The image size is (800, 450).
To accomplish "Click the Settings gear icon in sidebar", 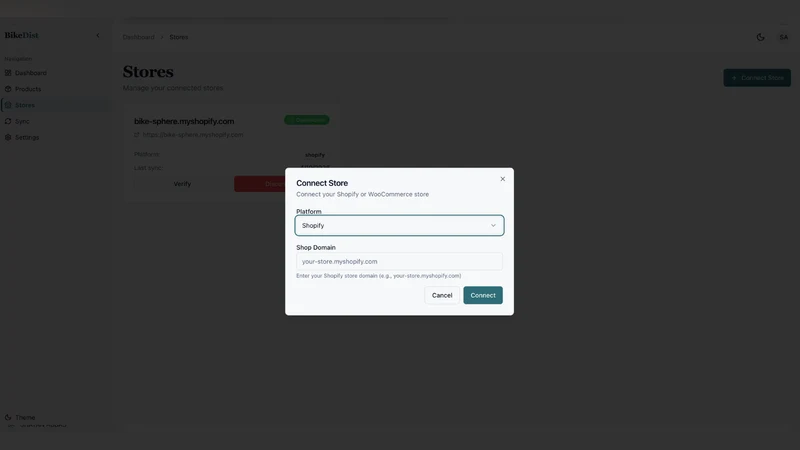I will pyautogui.click(x=8, y=137).
